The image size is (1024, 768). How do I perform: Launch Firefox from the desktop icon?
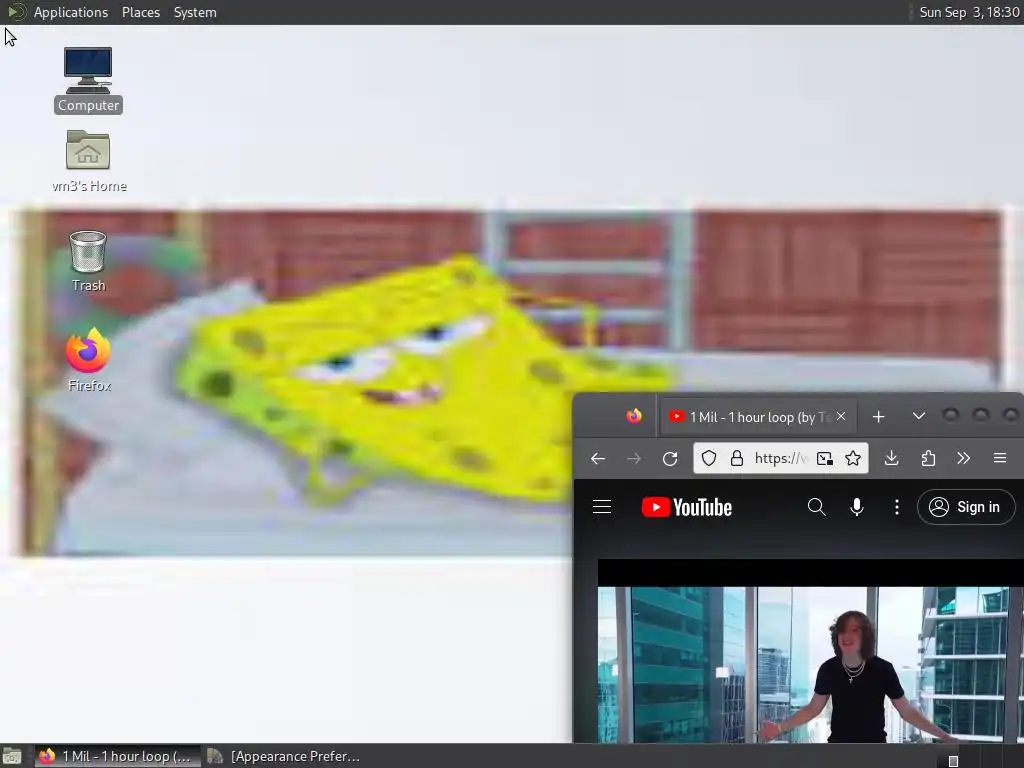(x=89, y=360)
